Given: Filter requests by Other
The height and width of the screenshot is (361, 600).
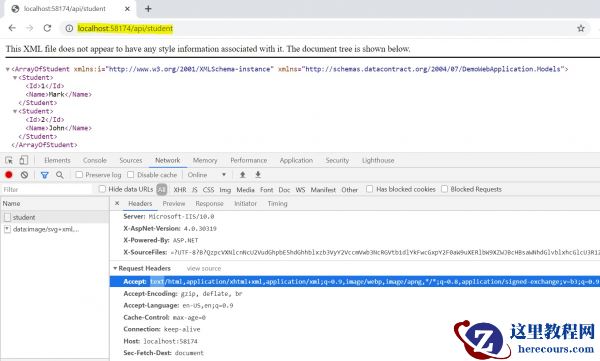Looking at the screenshot, I should click(349, 189).
